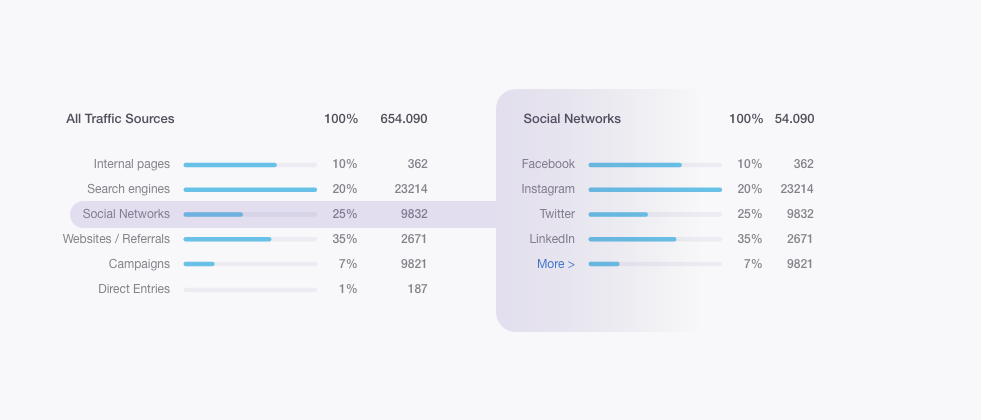Screen dimensions: 981x420
Task: Click the Instagram progress bar
Action: 655,189
